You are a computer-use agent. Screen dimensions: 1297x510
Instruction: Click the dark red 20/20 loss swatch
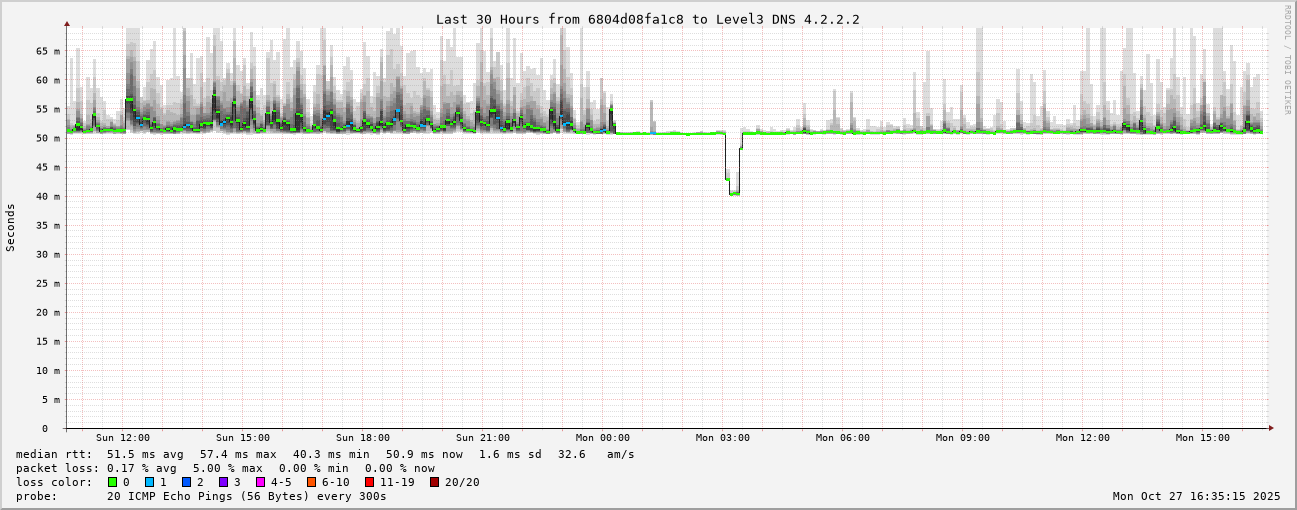click(x=434, y=482)
